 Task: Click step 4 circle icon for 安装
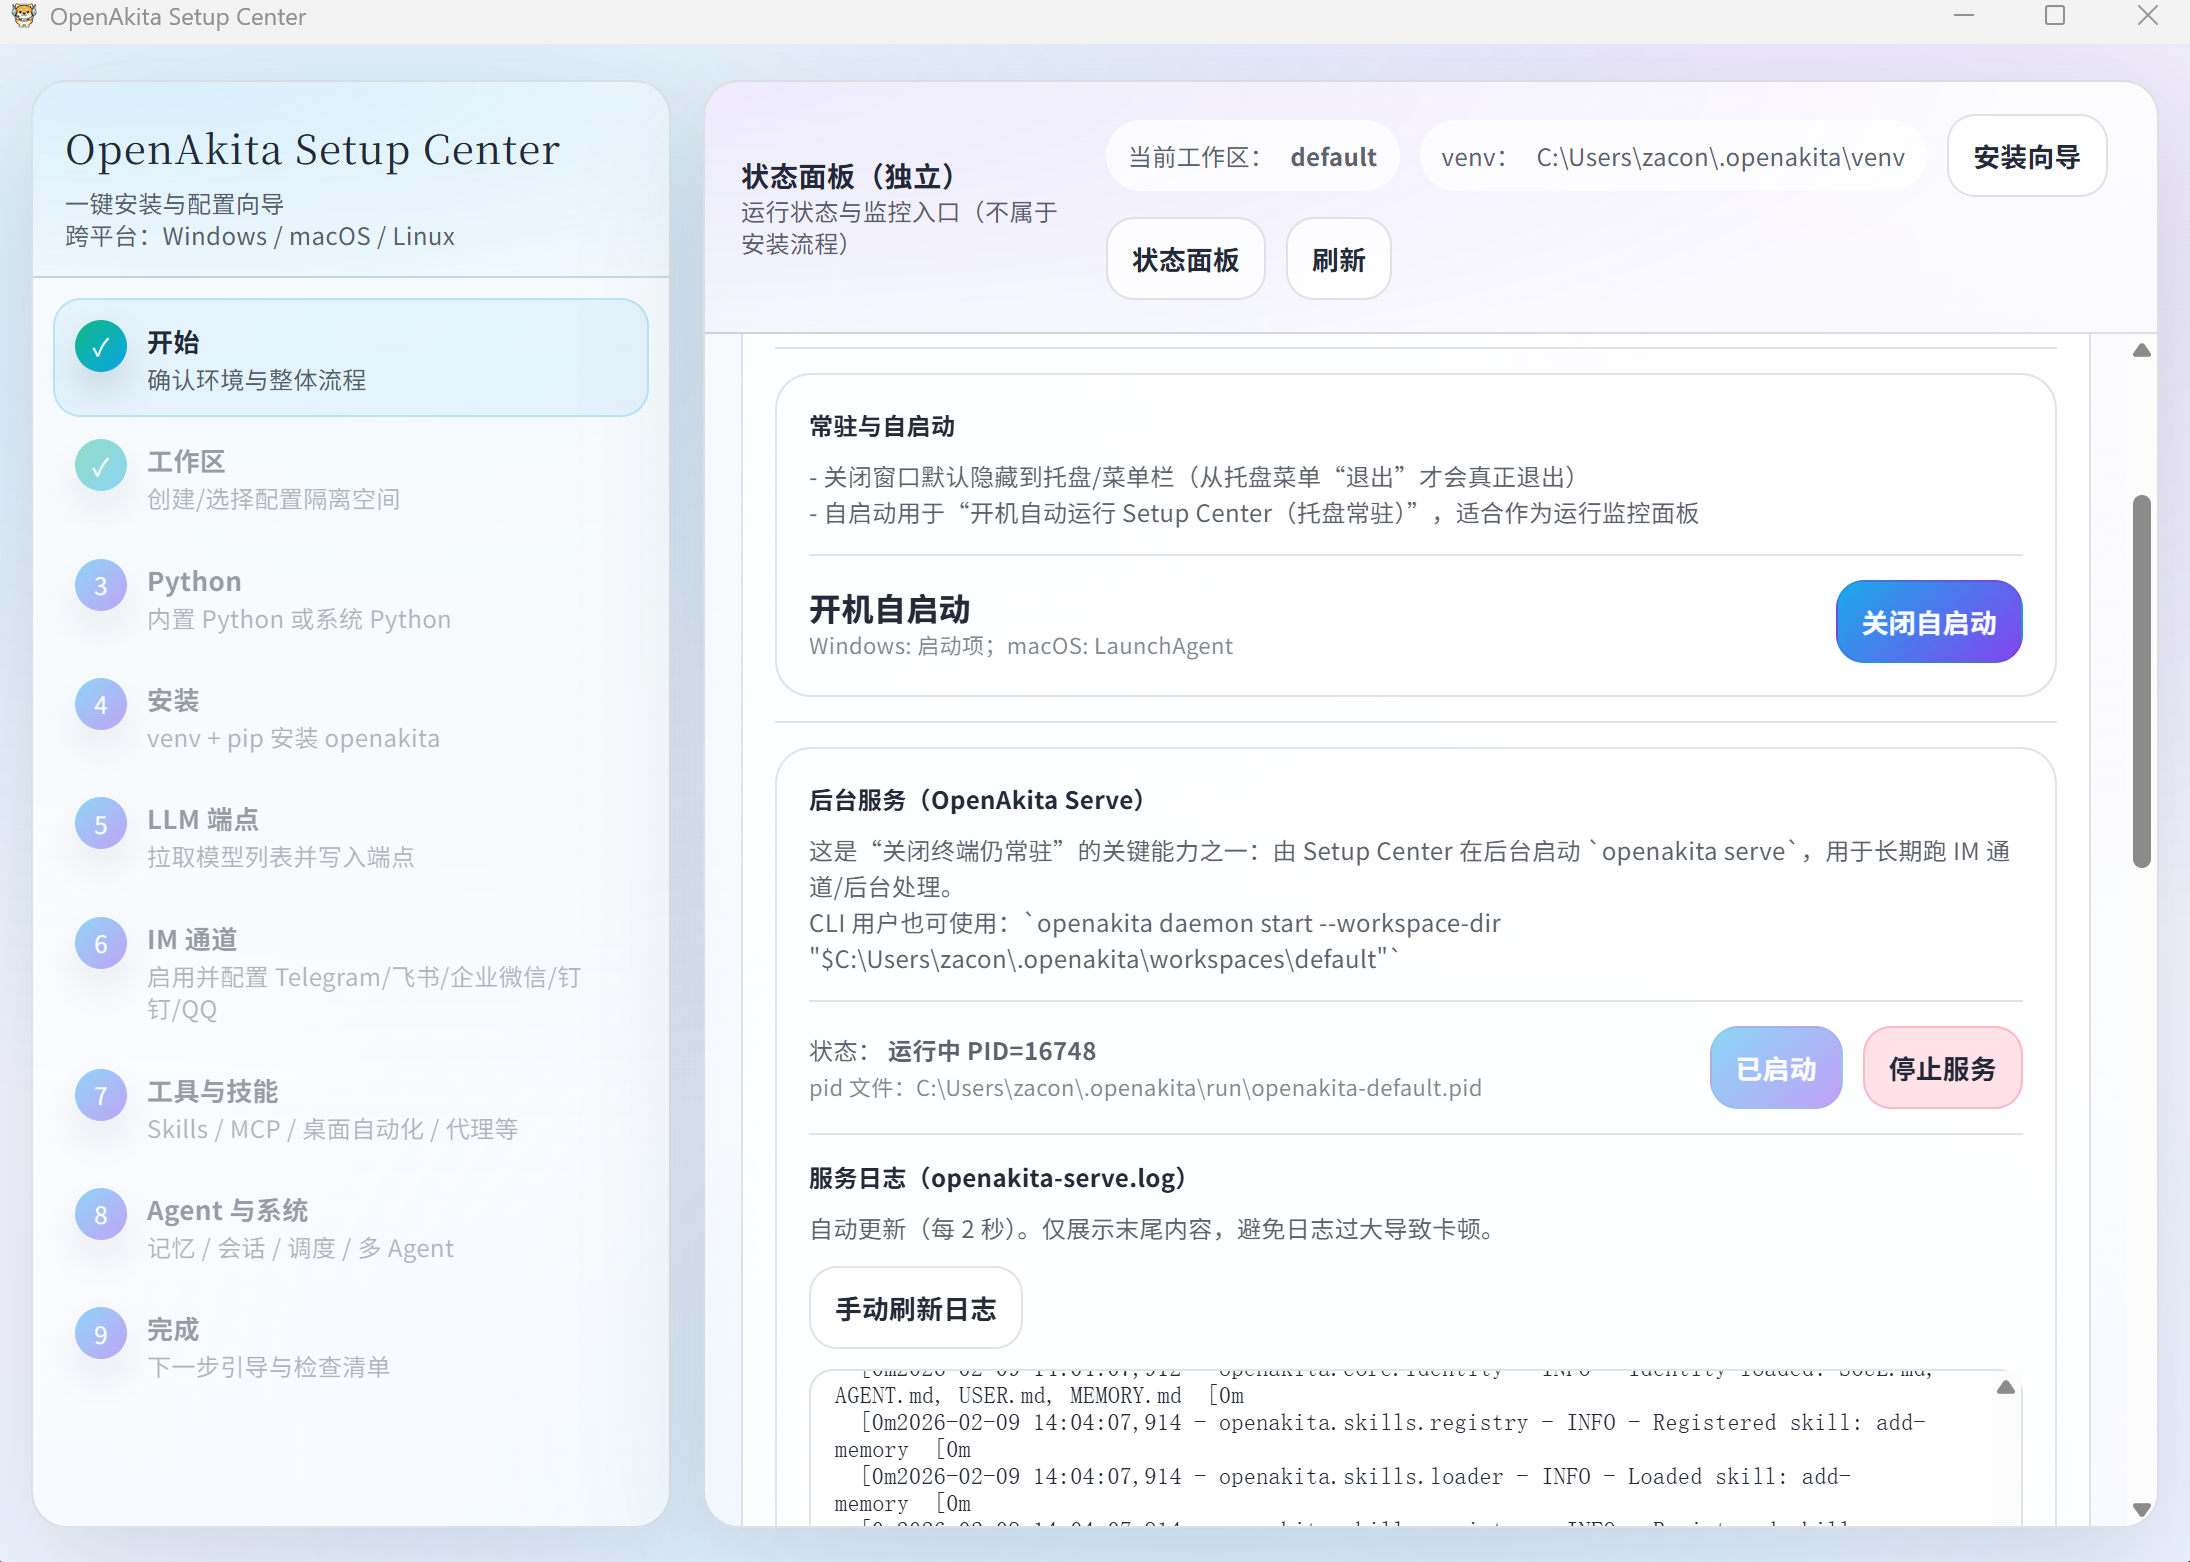click(101, 705)
